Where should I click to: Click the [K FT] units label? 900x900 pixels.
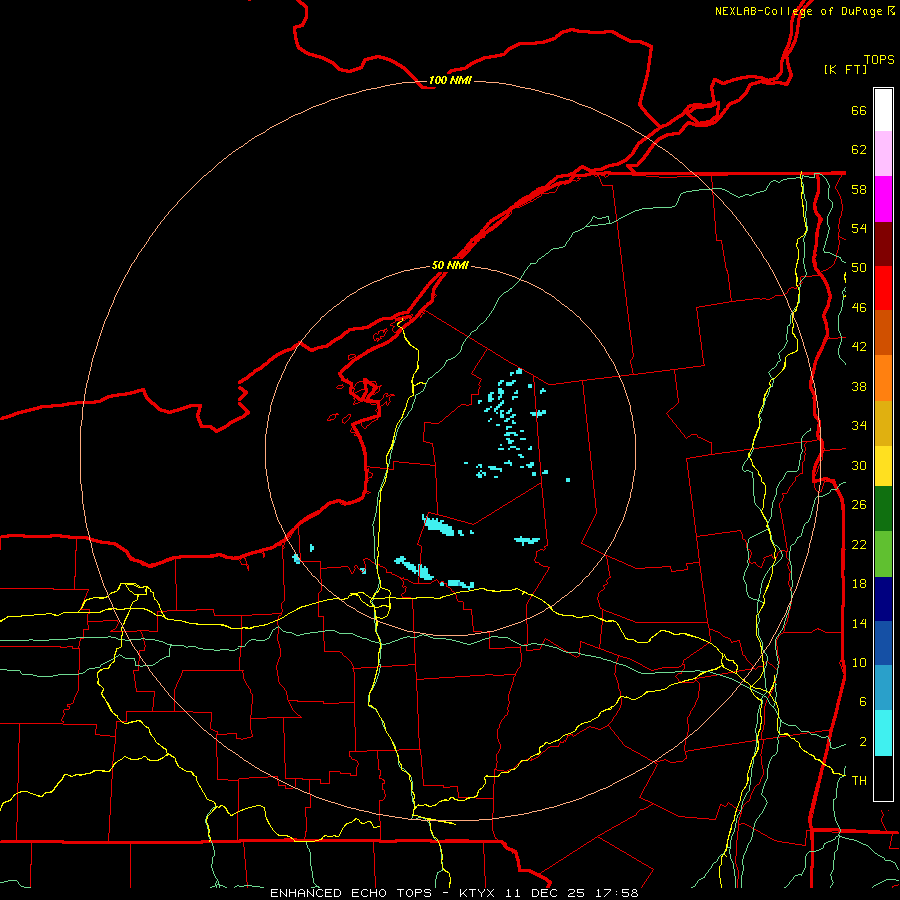tap(845, 69)
